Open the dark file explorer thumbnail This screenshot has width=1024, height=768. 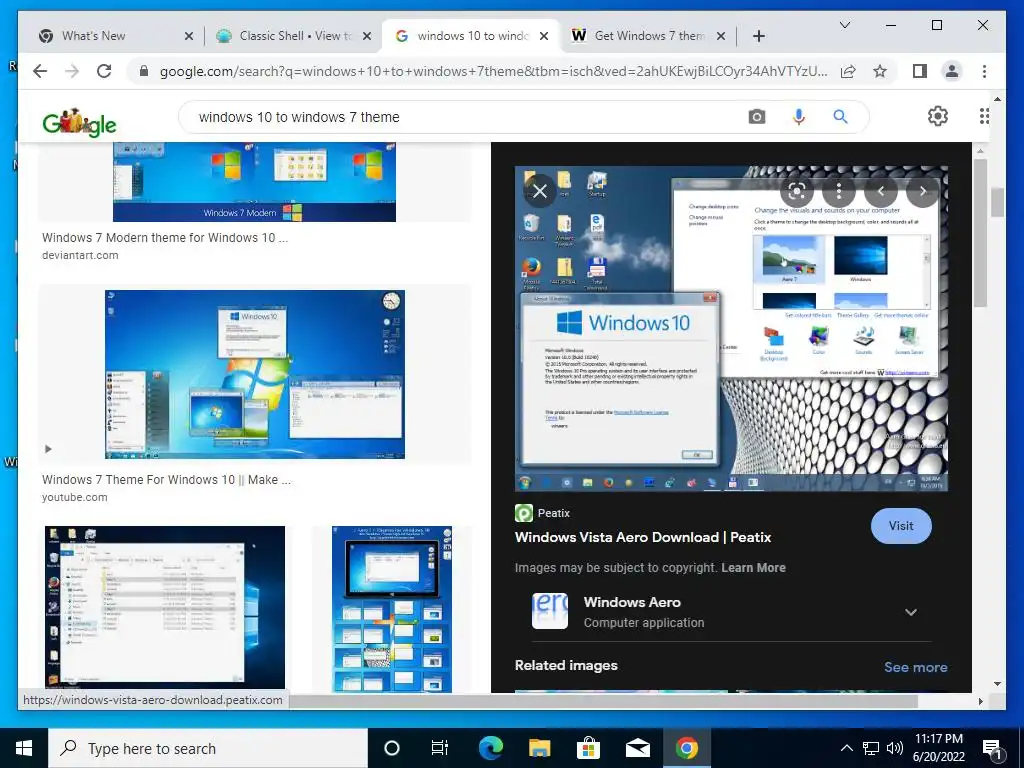click(165, 607)
